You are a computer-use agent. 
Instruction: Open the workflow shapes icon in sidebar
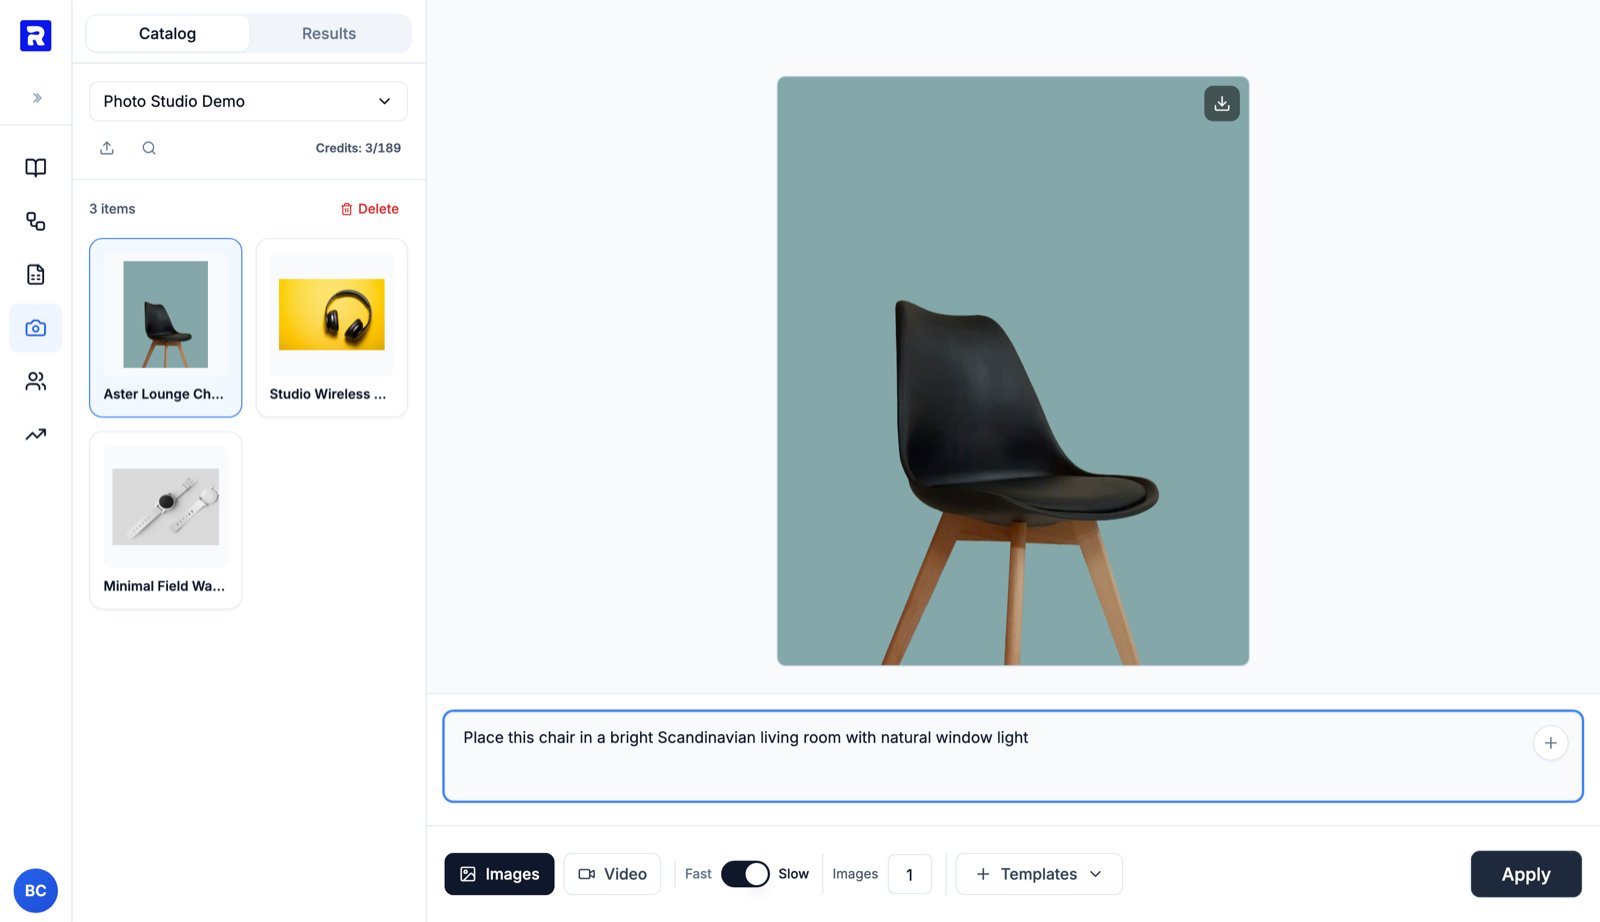click(36, 221)
